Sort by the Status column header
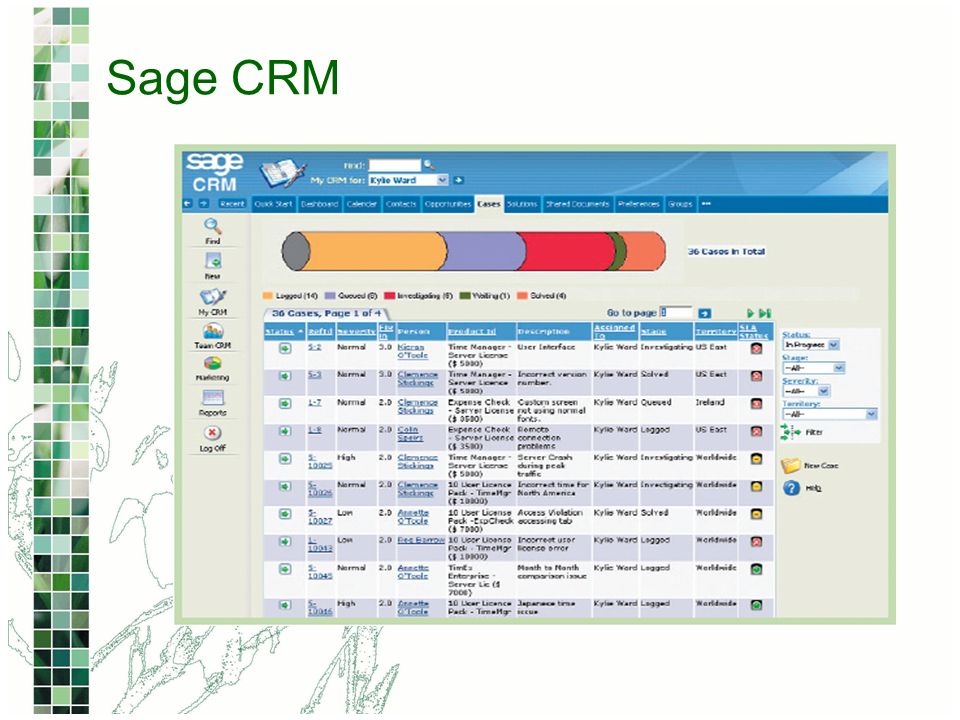The image size is (960, 720). tap(280, 331)
